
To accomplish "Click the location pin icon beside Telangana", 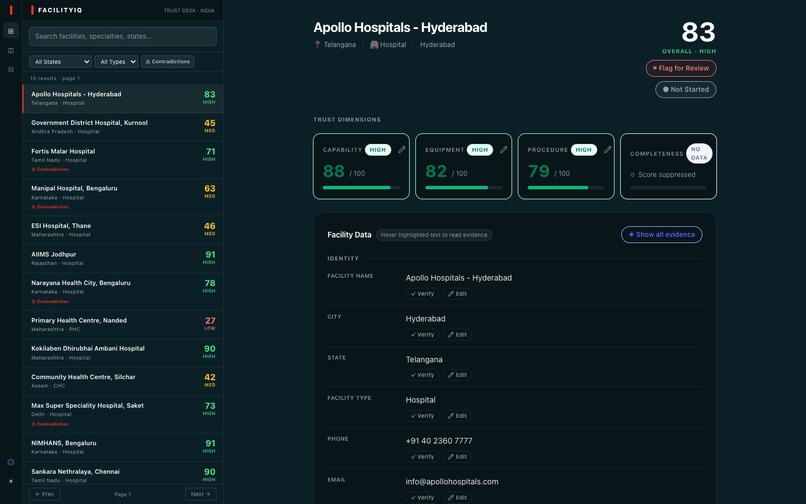I will coord(317,45).
